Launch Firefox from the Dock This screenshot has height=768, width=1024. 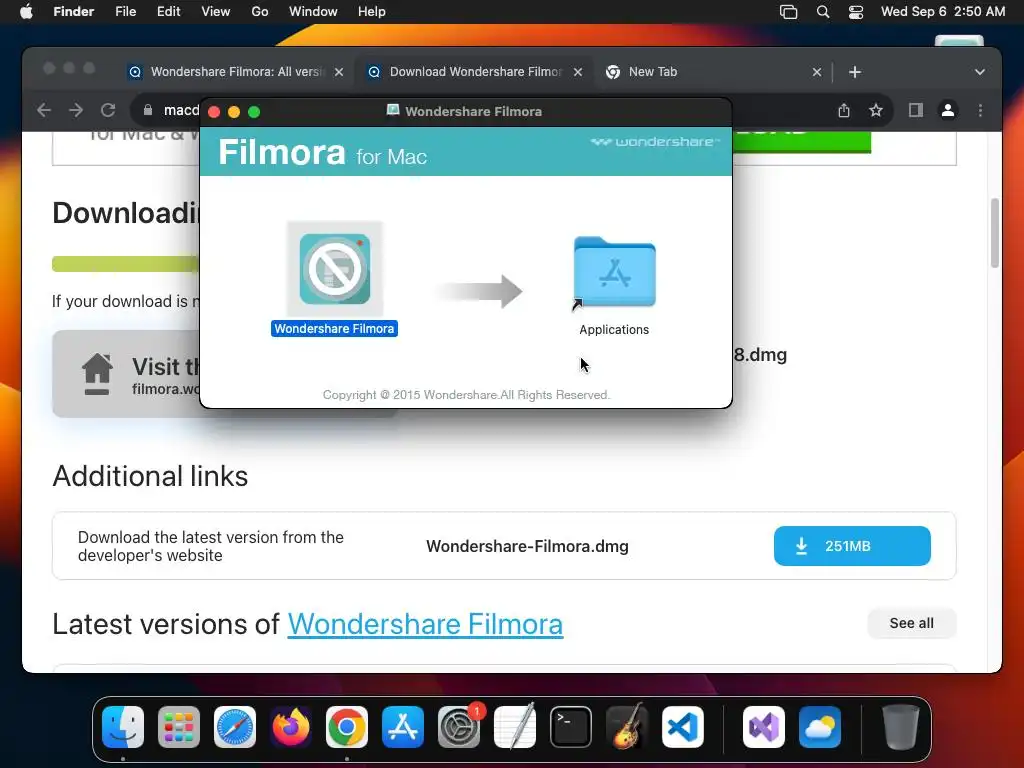[291, 727]
